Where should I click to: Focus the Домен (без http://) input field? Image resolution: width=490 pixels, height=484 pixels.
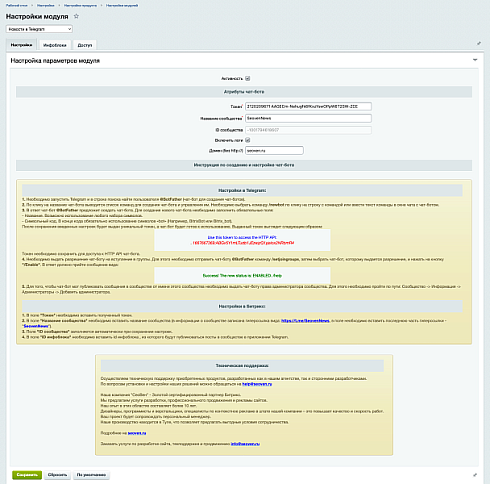click(x=274, y=150)
